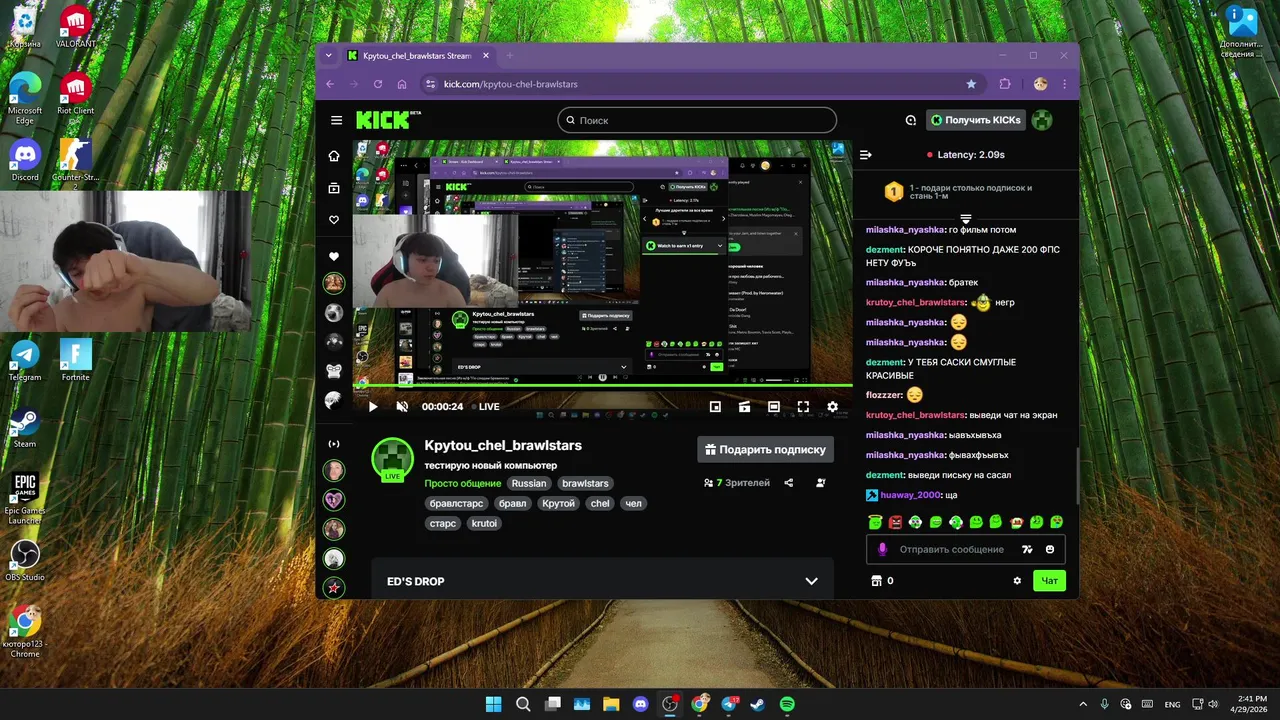The height and width of the screenshot is (720, 1280).
Task: Open the player settings gear
Action: click(x=832, y=407)
